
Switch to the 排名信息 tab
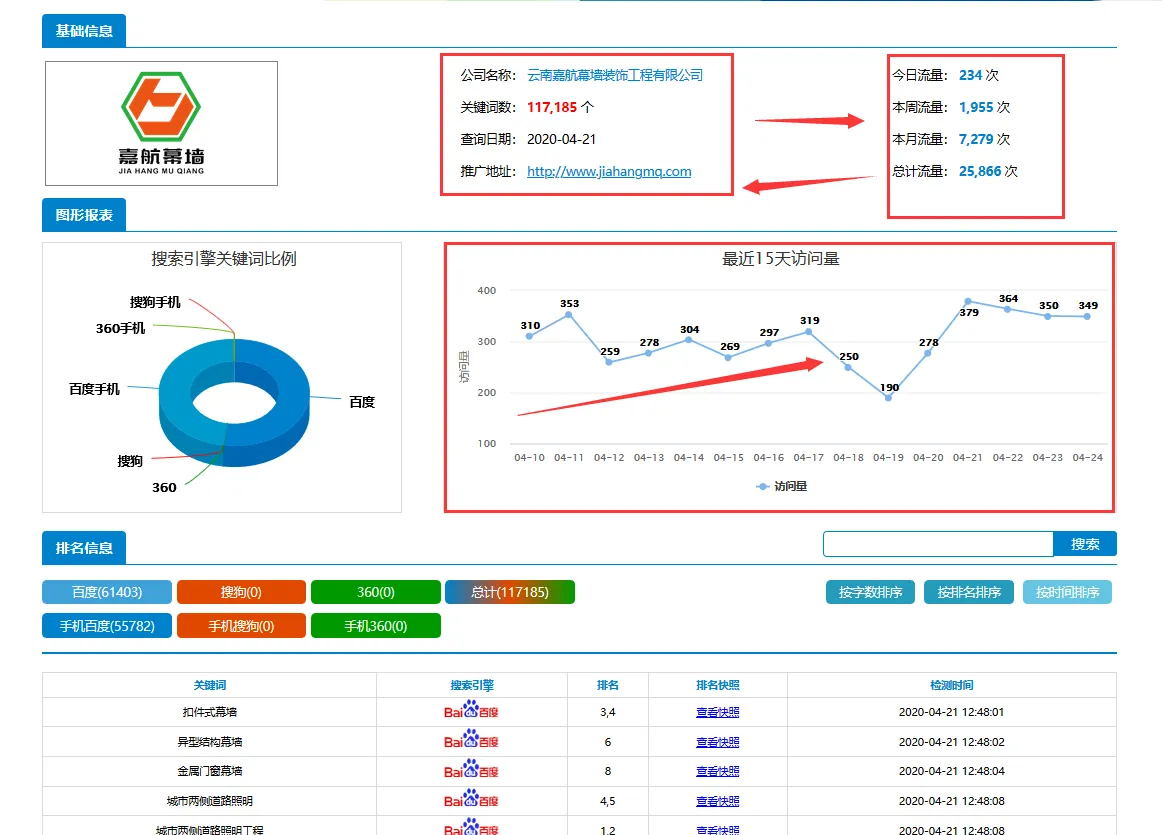(83, 546)
